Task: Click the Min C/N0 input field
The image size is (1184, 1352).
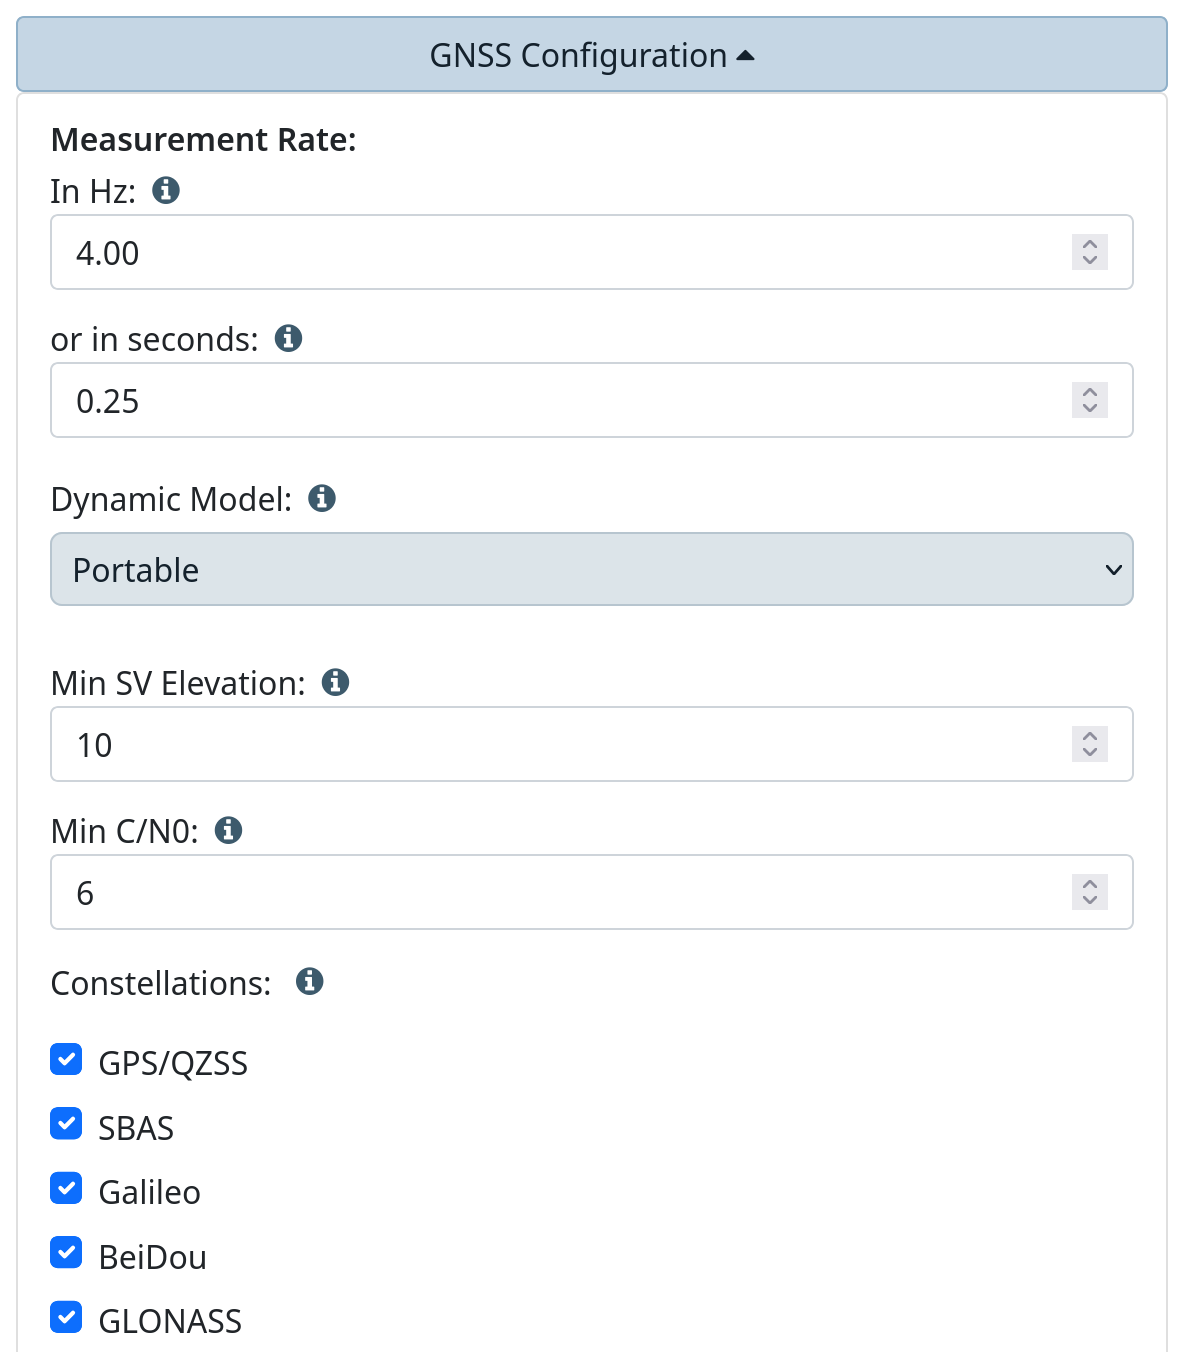Action: tap(592, 892)
